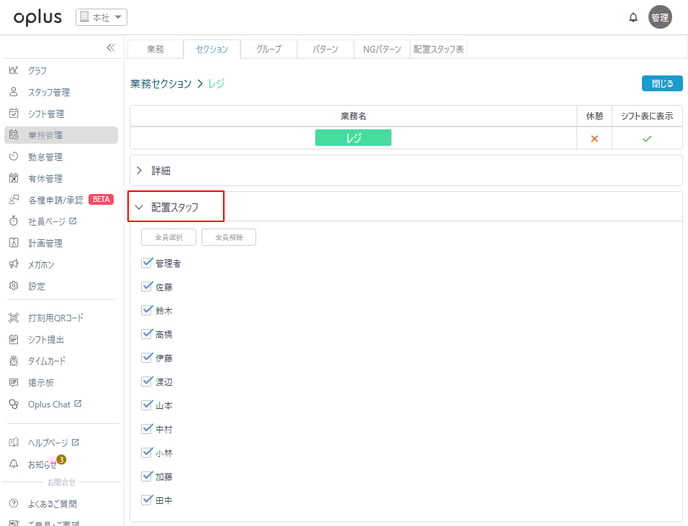Collapse the sidebar with double chevron
The height and width of the screenshot is (526, 688).
coord(110,48)
